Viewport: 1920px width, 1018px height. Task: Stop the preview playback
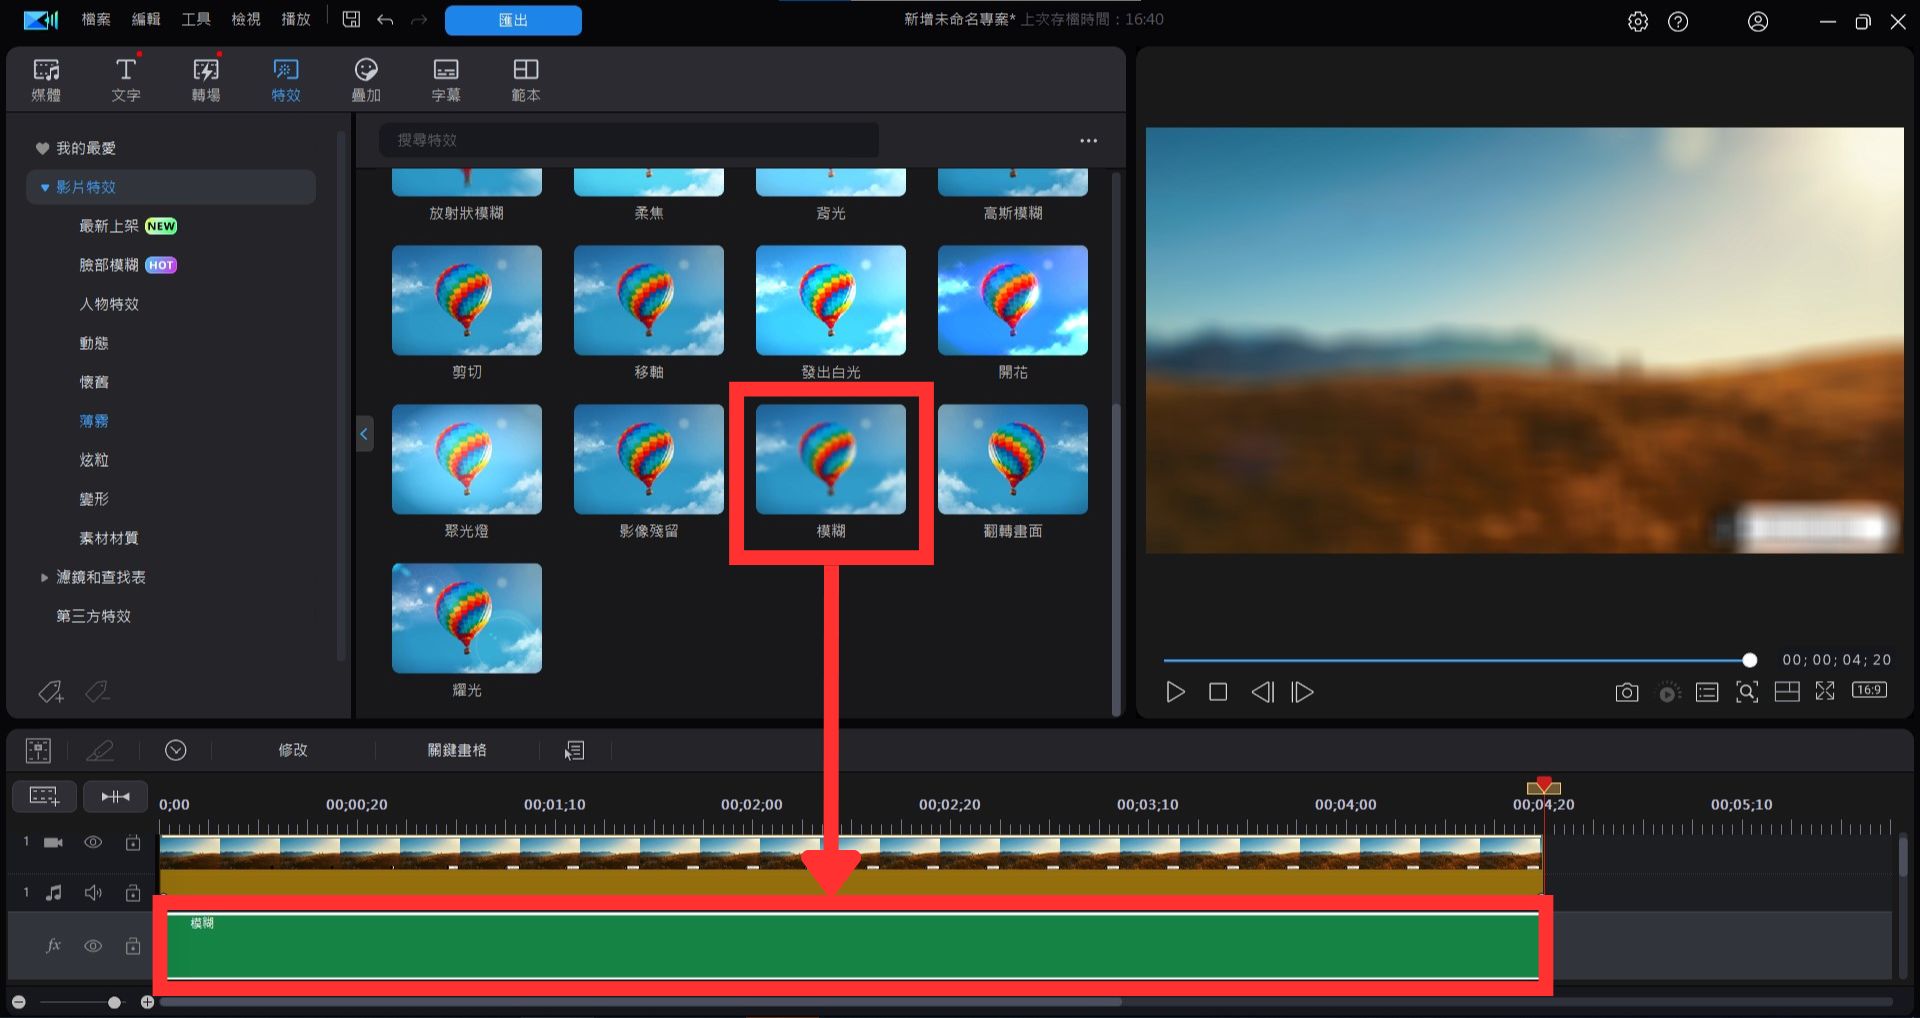(1218, 692)
